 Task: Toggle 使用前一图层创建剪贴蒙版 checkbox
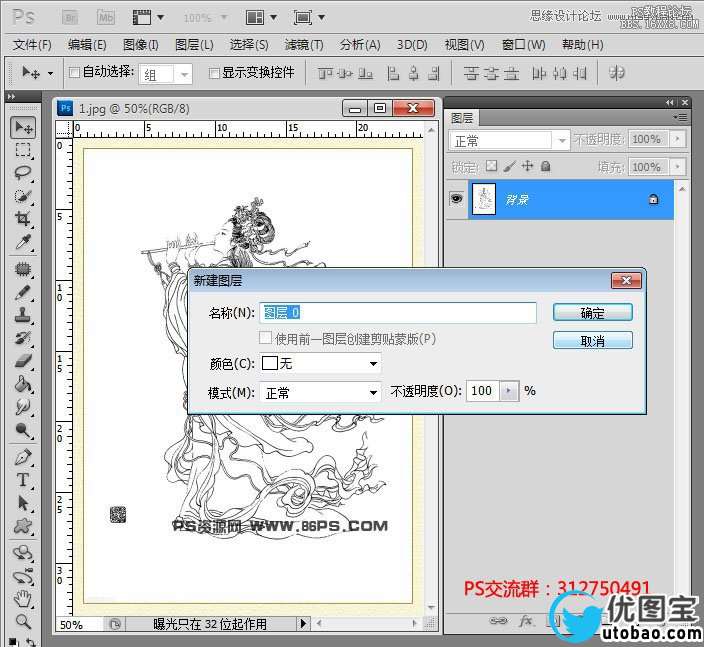[x=265, y=338]
